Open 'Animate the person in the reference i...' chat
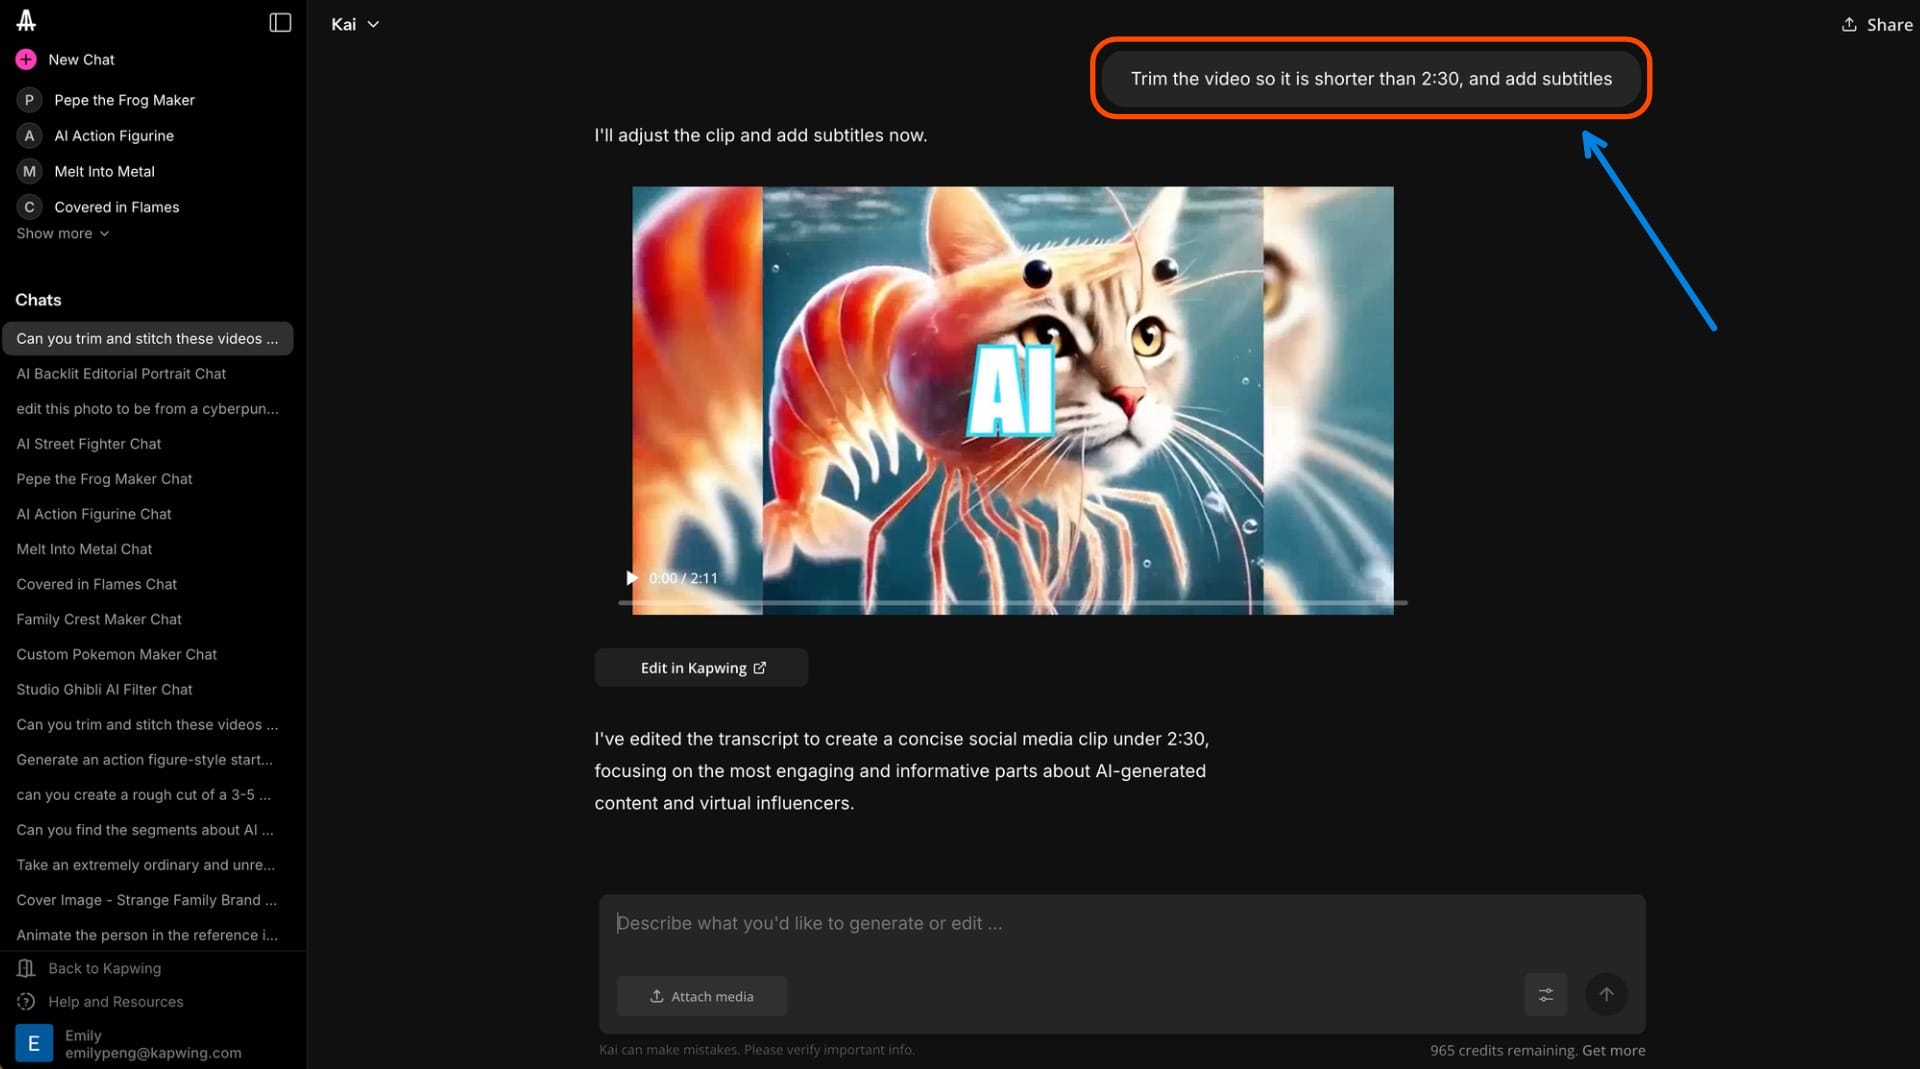Screen dimensions: 1920x1069 coord(147,934)
